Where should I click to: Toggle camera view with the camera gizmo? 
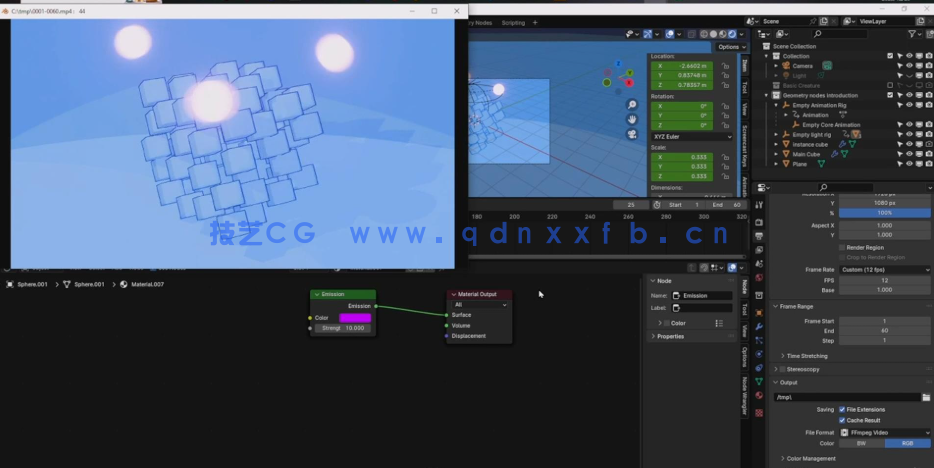click(632, 134)
